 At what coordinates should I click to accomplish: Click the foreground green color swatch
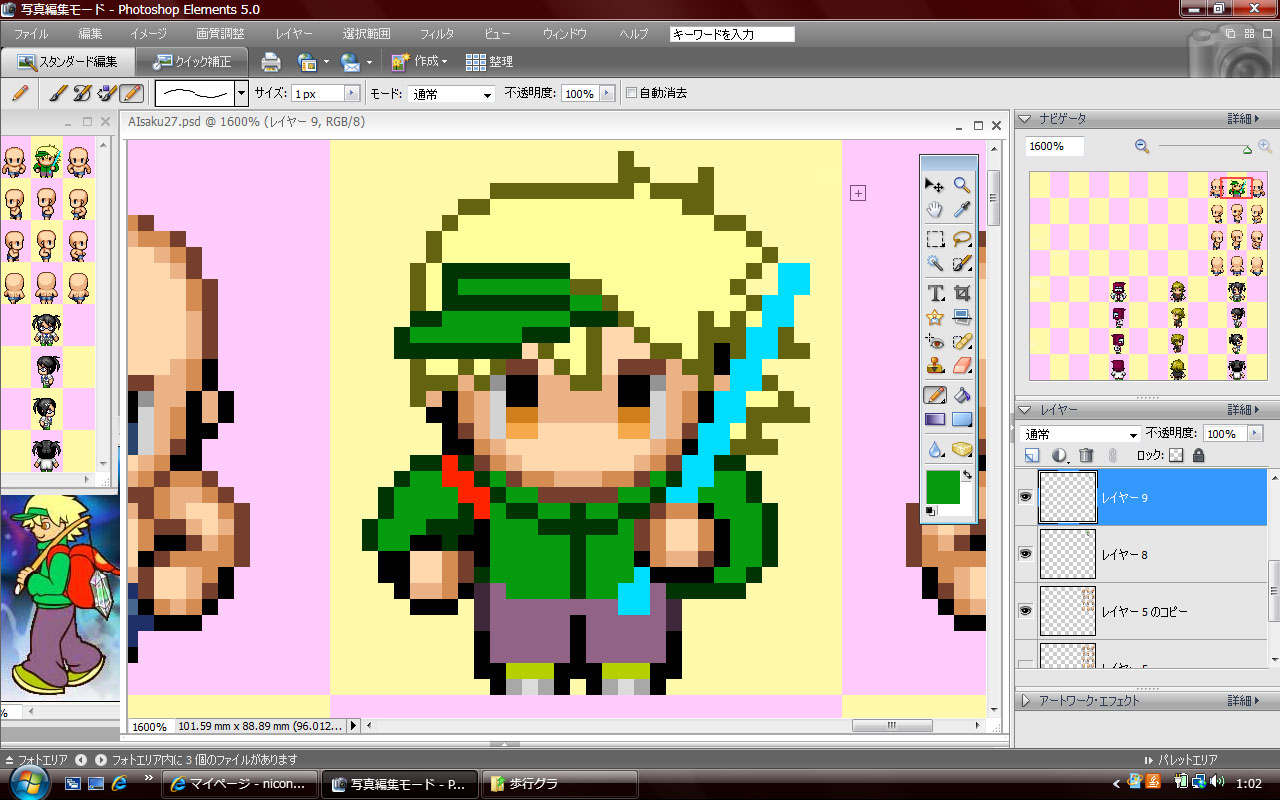click(943, 487)
